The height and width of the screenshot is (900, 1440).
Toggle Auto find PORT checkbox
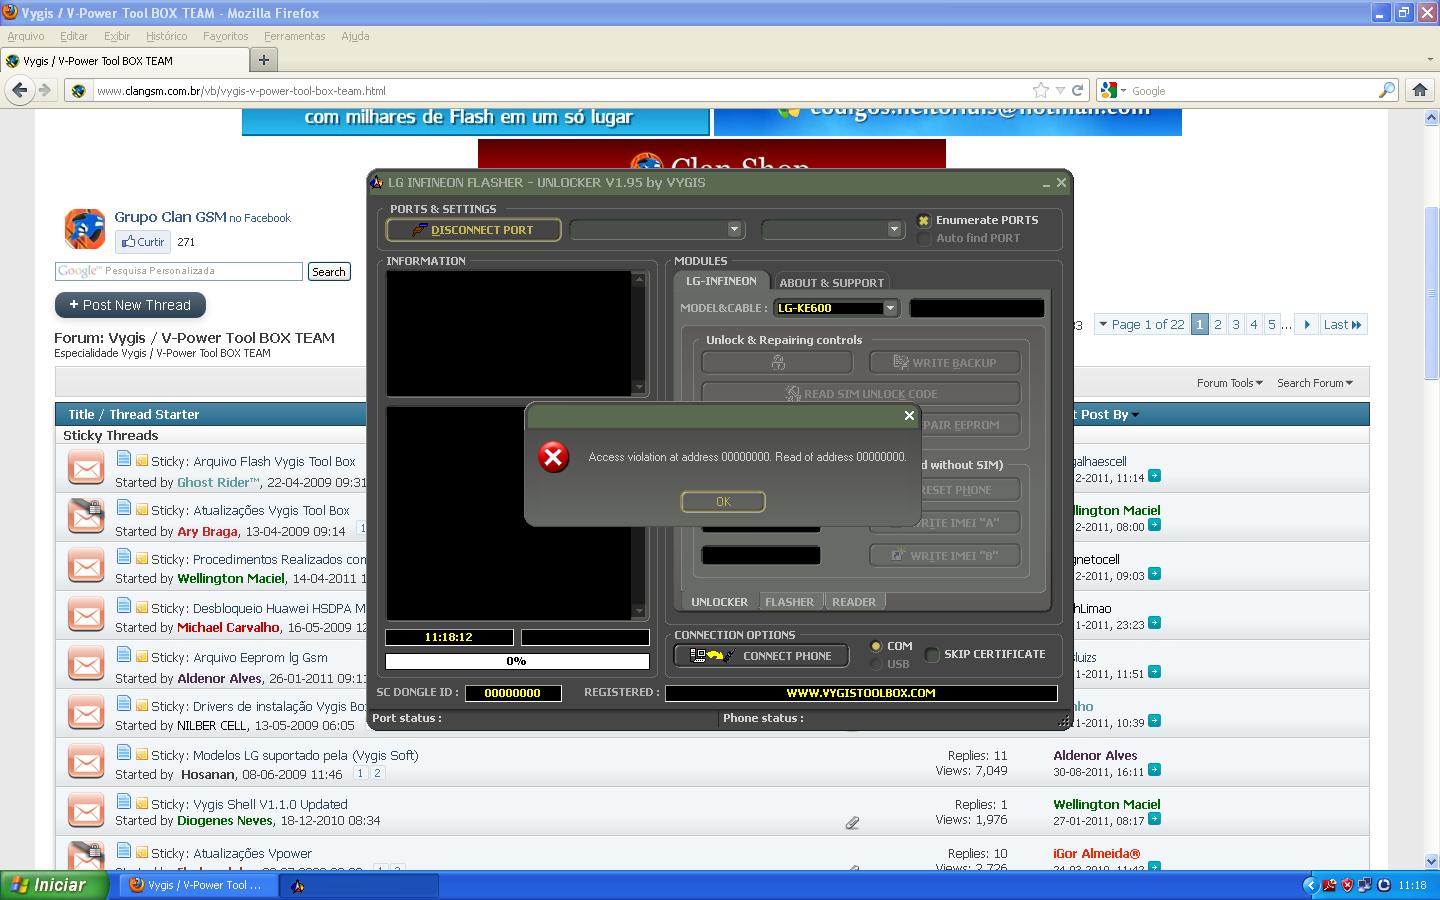[924, 238]
